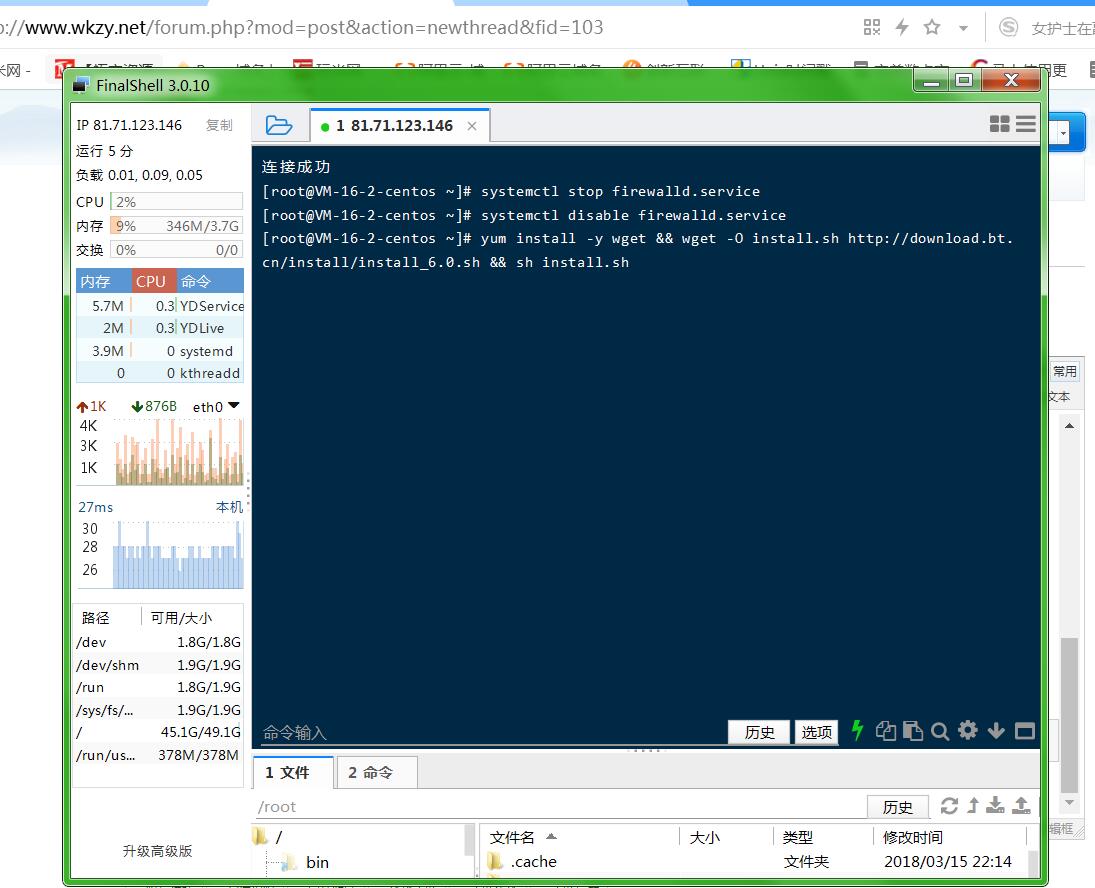Screen dimensions: 1095x888
Task: Switch to grid layout view icon
Action: [999, 124]
